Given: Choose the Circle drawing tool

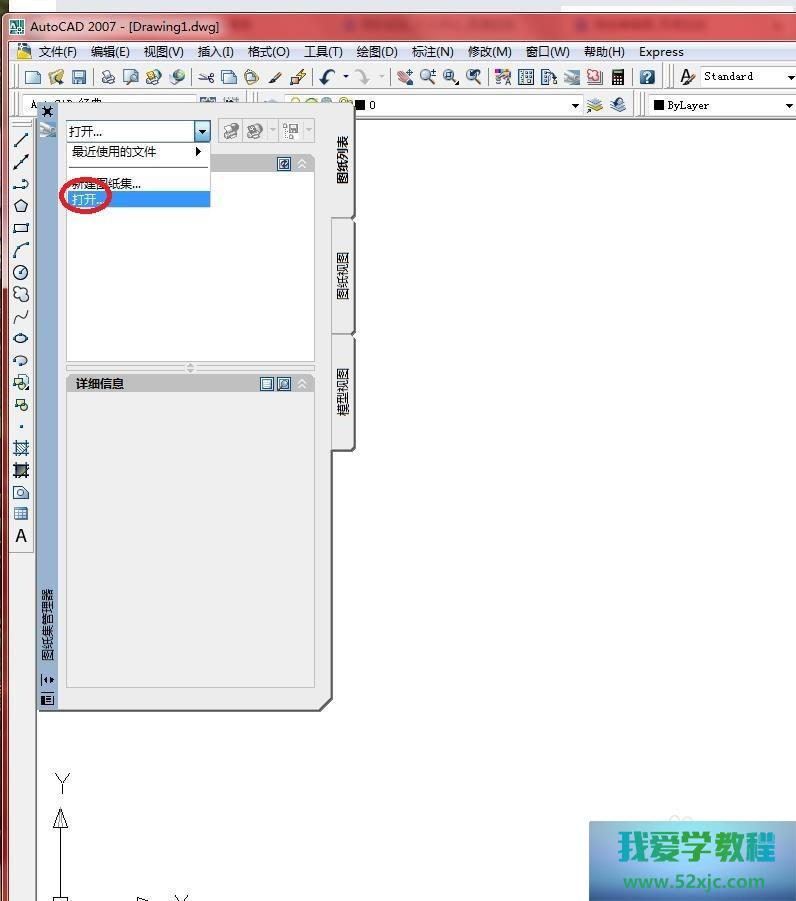Looking at the screenshot, I should point(21,272).
